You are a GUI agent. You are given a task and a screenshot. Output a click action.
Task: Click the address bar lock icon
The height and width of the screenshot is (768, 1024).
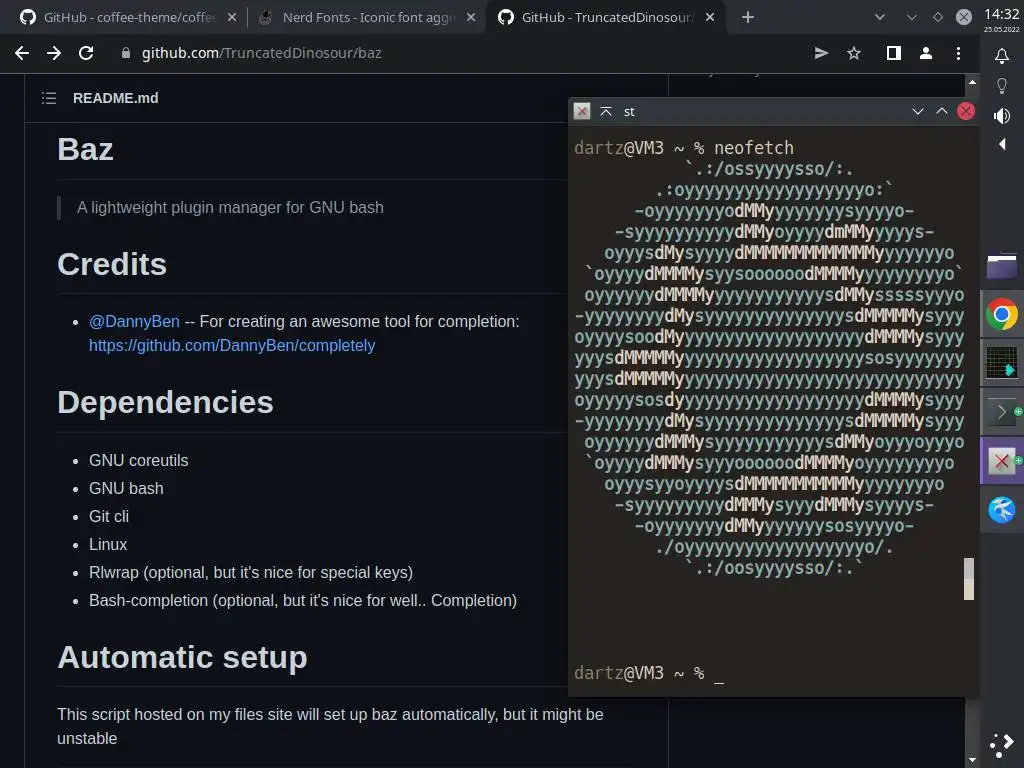pyautogui.click(x=126, y=54)
